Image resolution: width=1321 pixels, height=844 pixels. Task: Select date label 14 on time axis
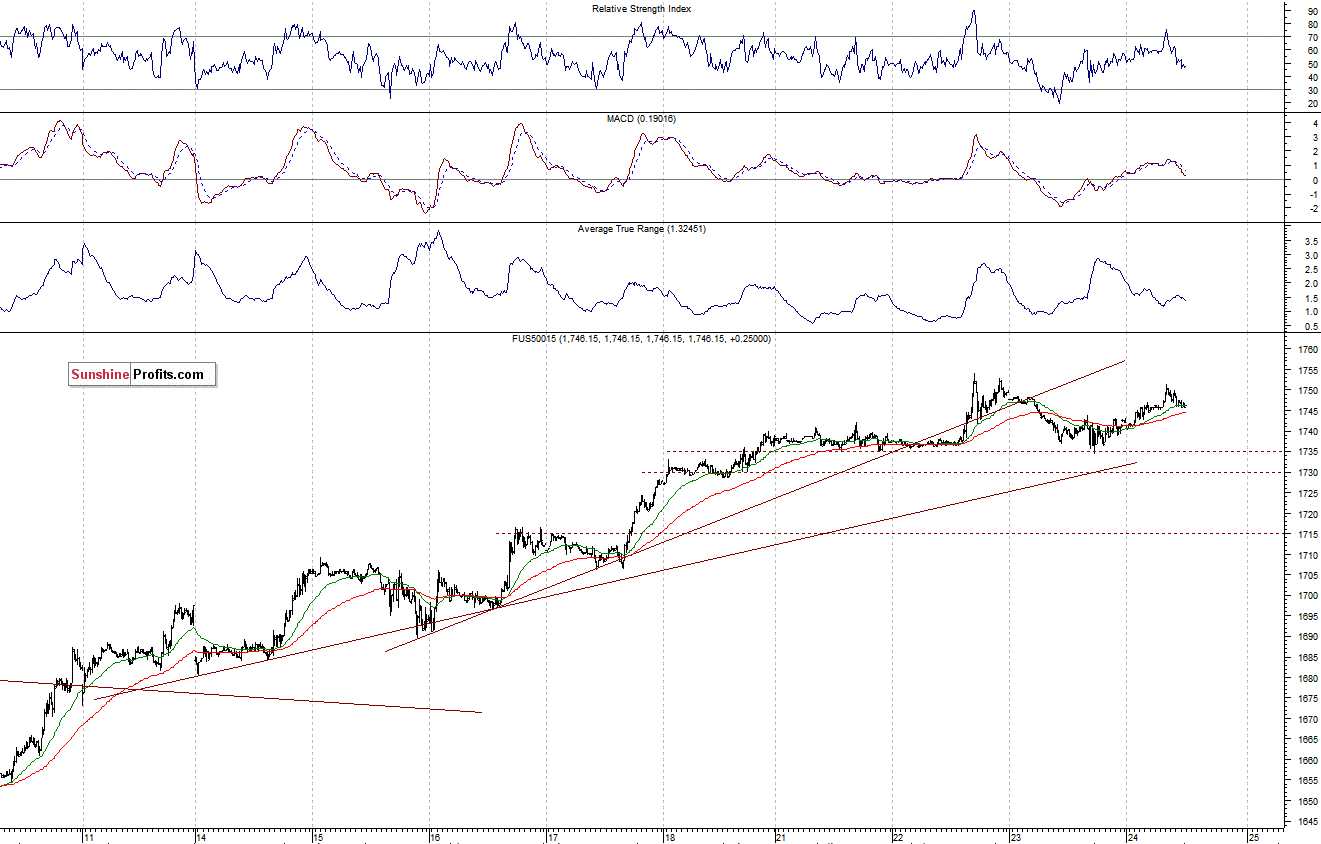200,837
